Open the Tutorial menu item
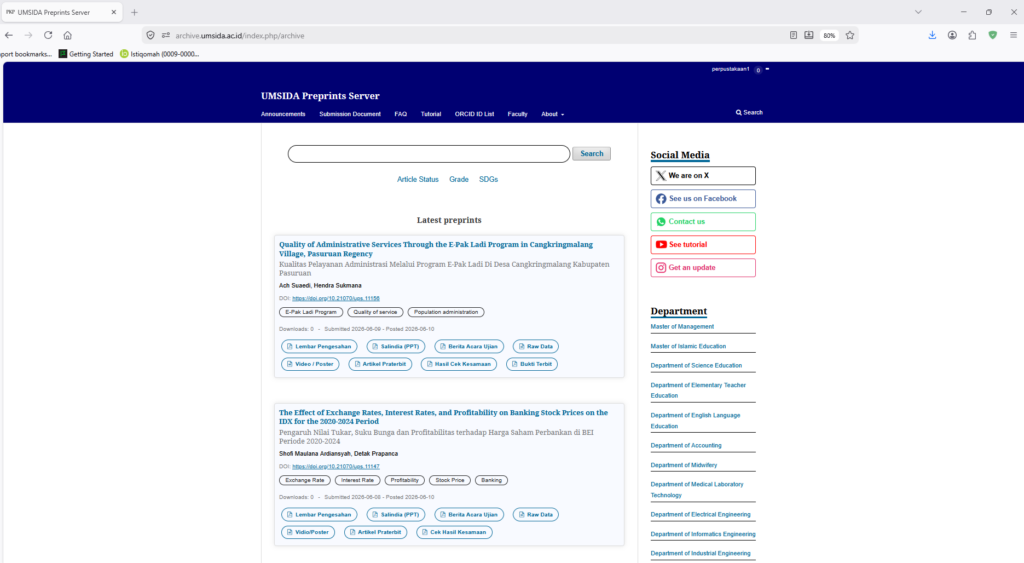Viewport: 1024px width, 563px height. (x=430, y=114)
